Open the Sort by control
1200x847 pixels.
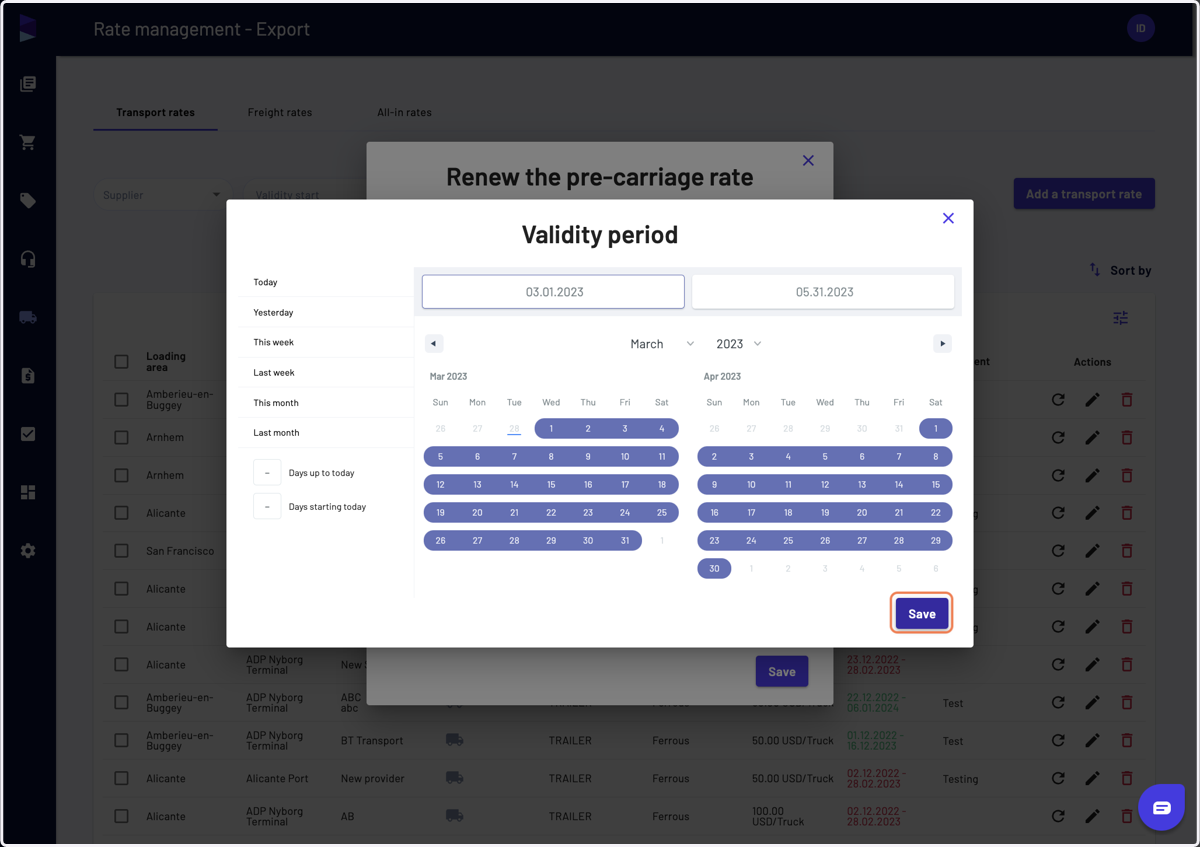pos(1120,270)
